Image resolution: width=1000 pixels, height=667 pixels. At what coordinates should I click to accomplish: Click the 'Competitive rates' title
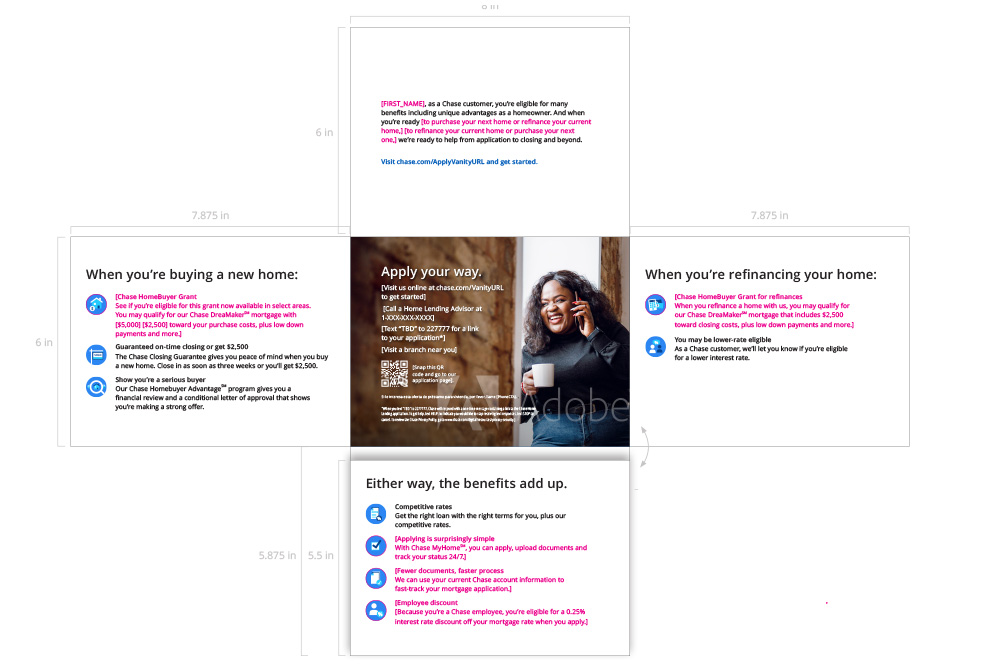click(x=423, y=507)
